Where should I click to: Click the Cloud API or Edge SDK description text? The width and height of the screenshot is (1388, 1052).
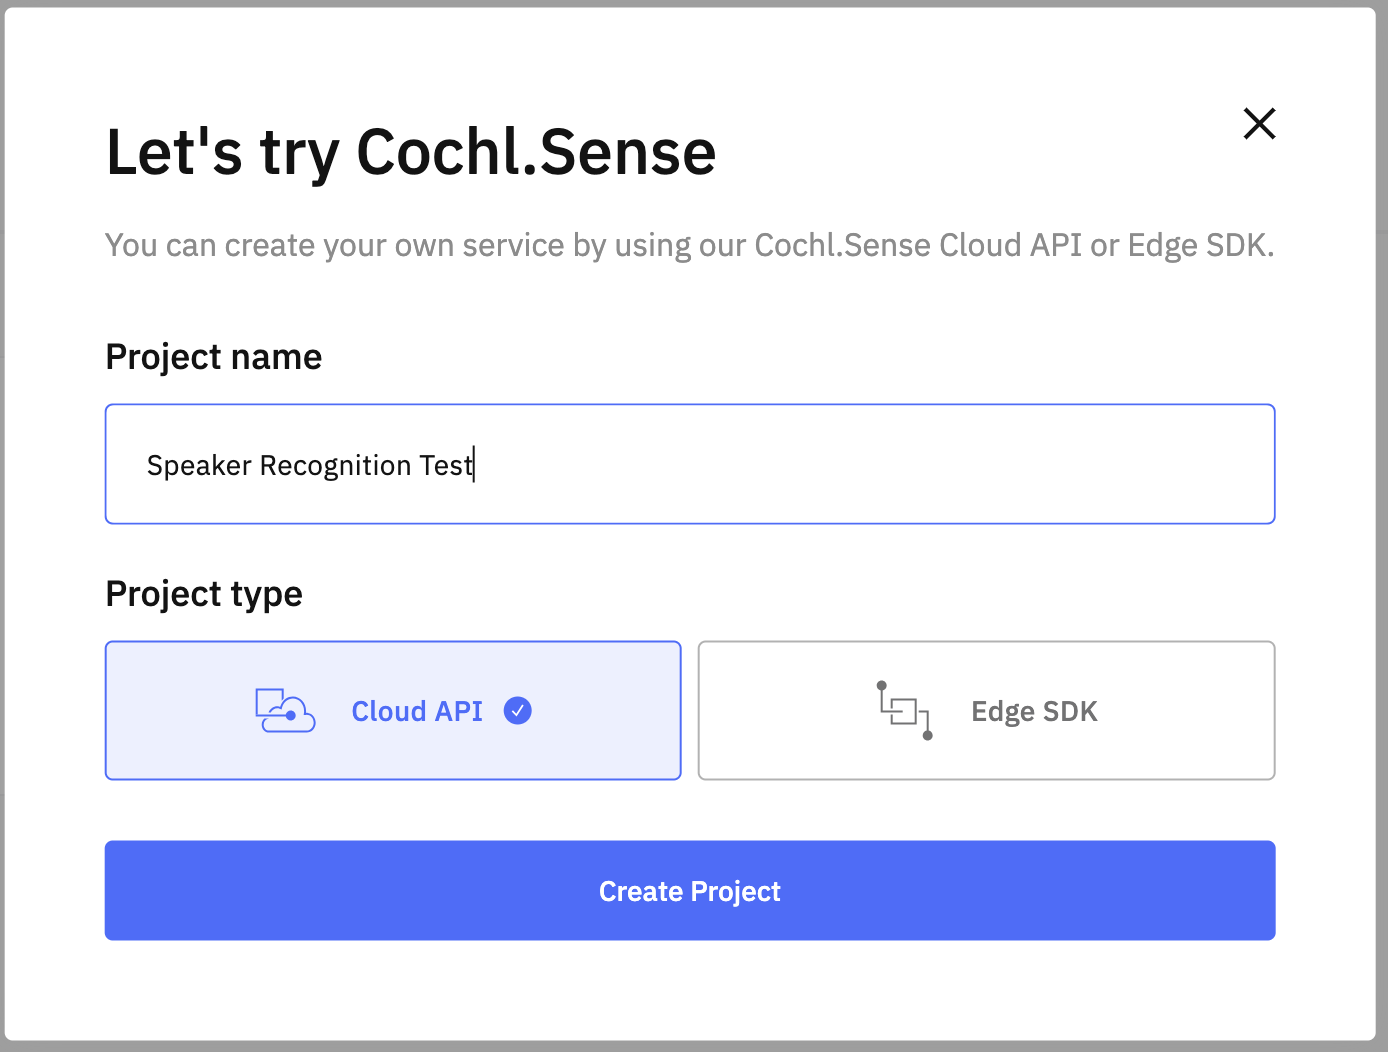[690, 245]
